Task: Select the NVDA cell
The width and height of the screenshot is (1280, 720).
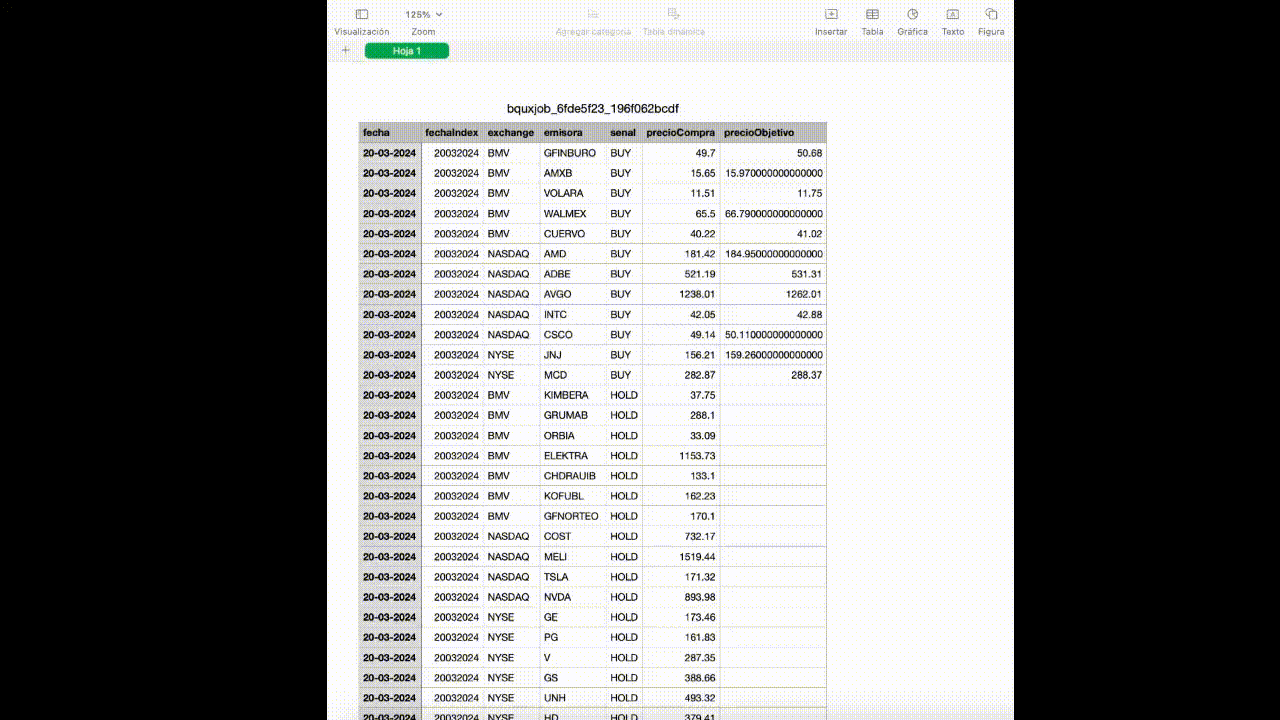Action: point(573,597)
